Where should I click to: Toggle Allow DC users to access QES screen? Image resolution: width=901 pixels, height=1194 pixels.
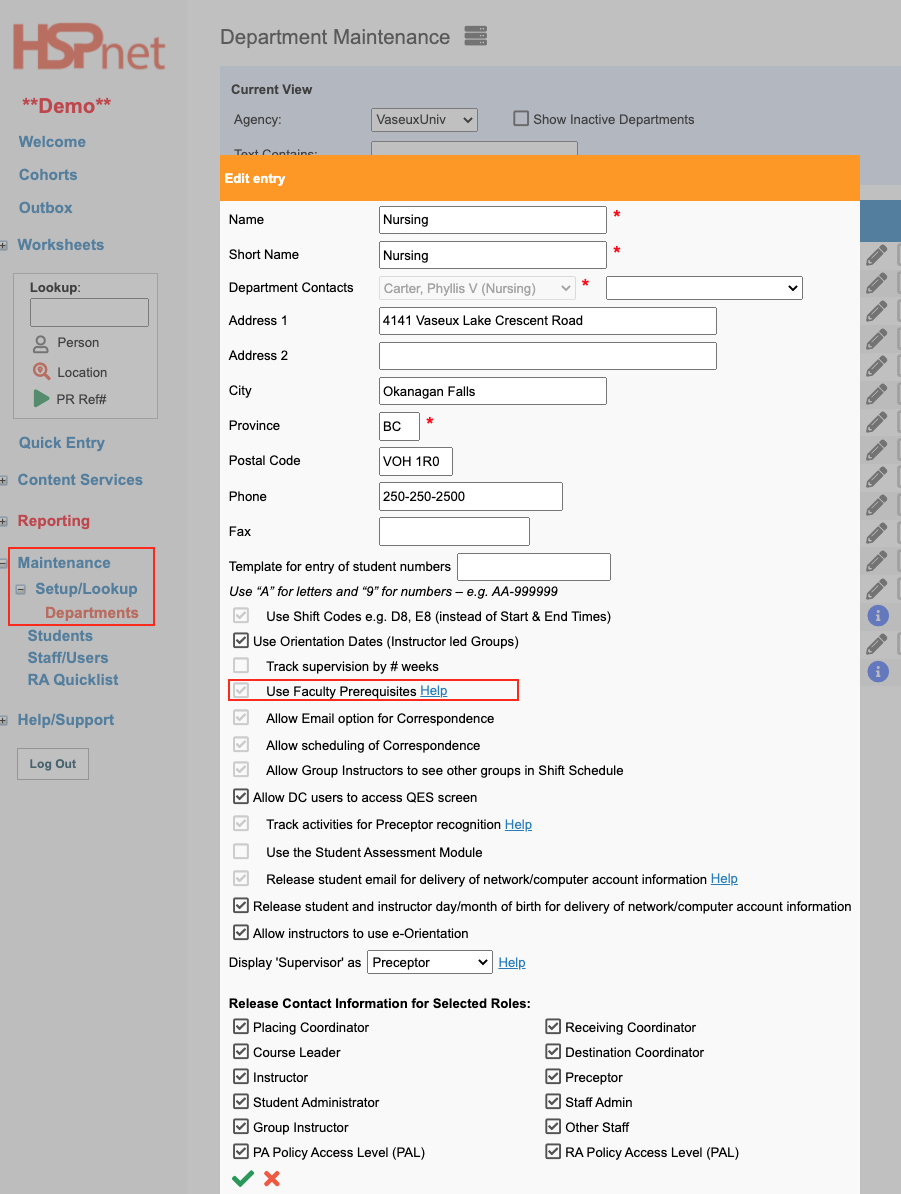click(x=241, y=797)
